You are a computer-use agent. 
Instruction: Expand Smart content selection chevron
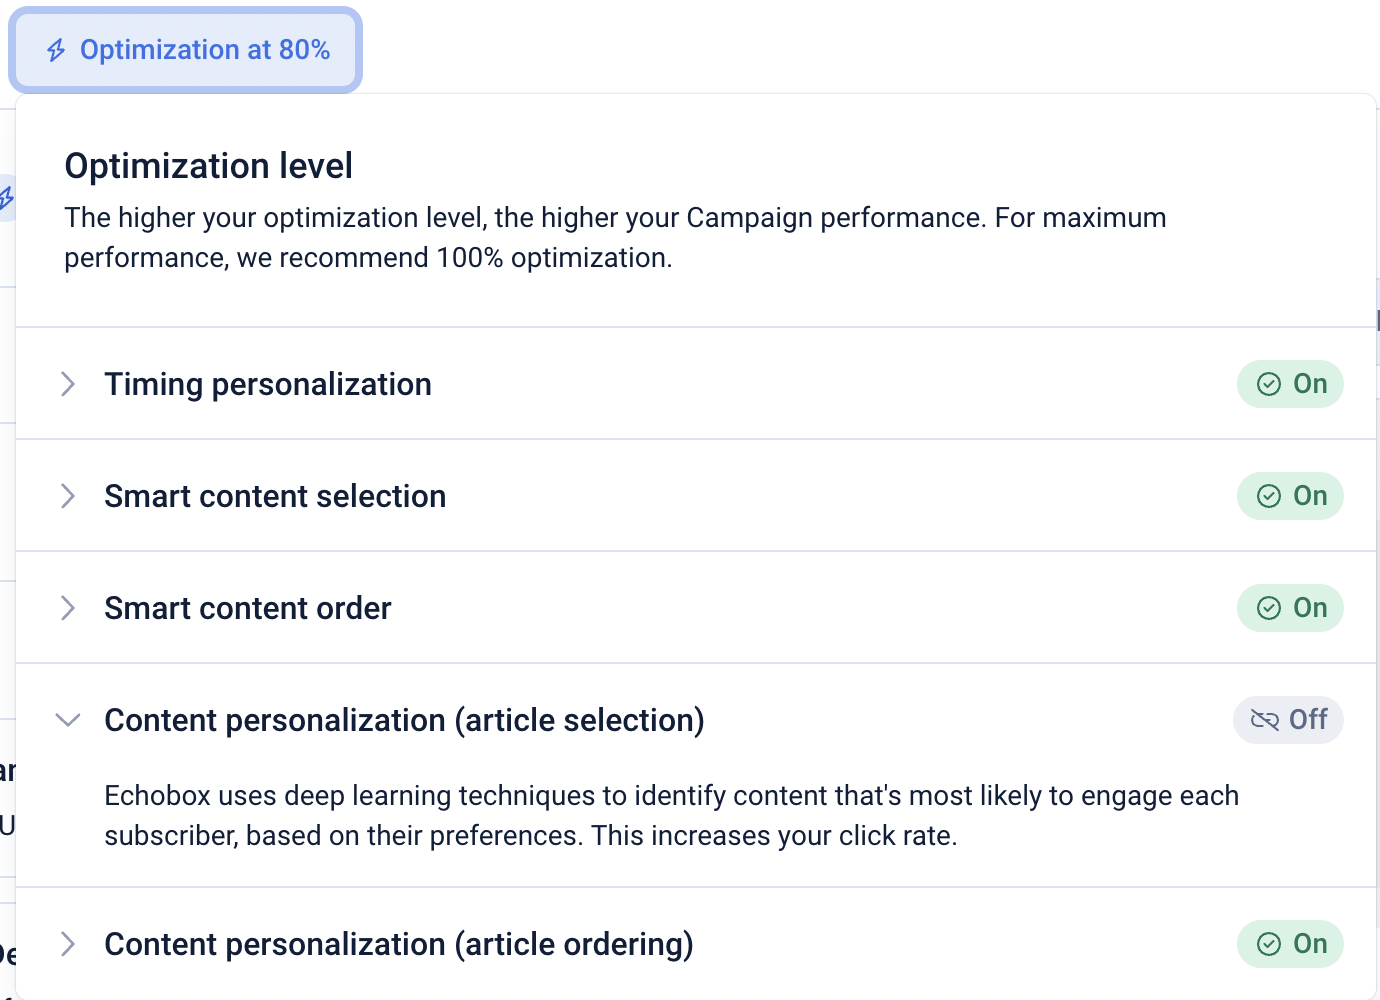68,496
